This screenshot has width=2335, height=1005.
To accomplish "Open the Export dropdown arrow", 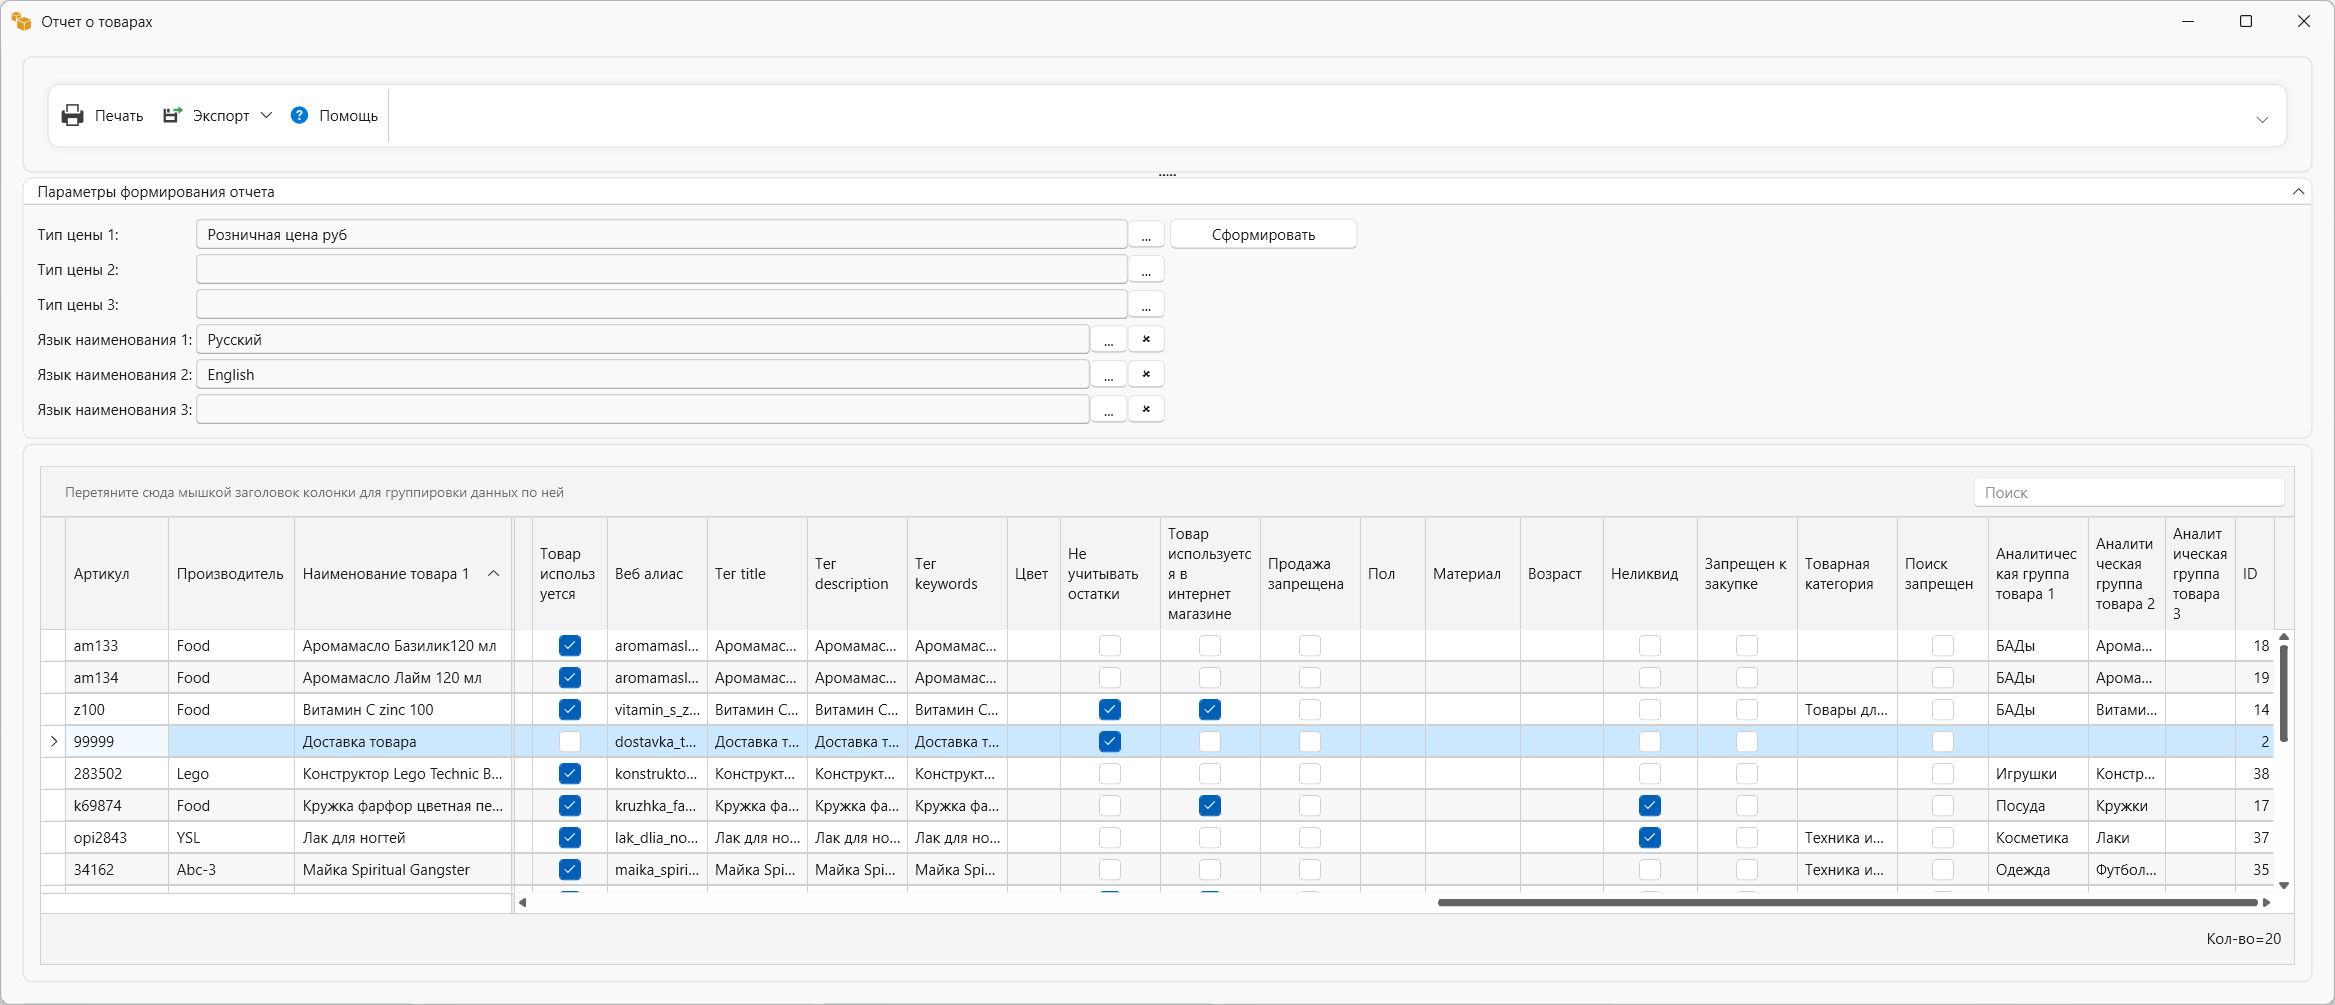I will (x=266, y=116).
